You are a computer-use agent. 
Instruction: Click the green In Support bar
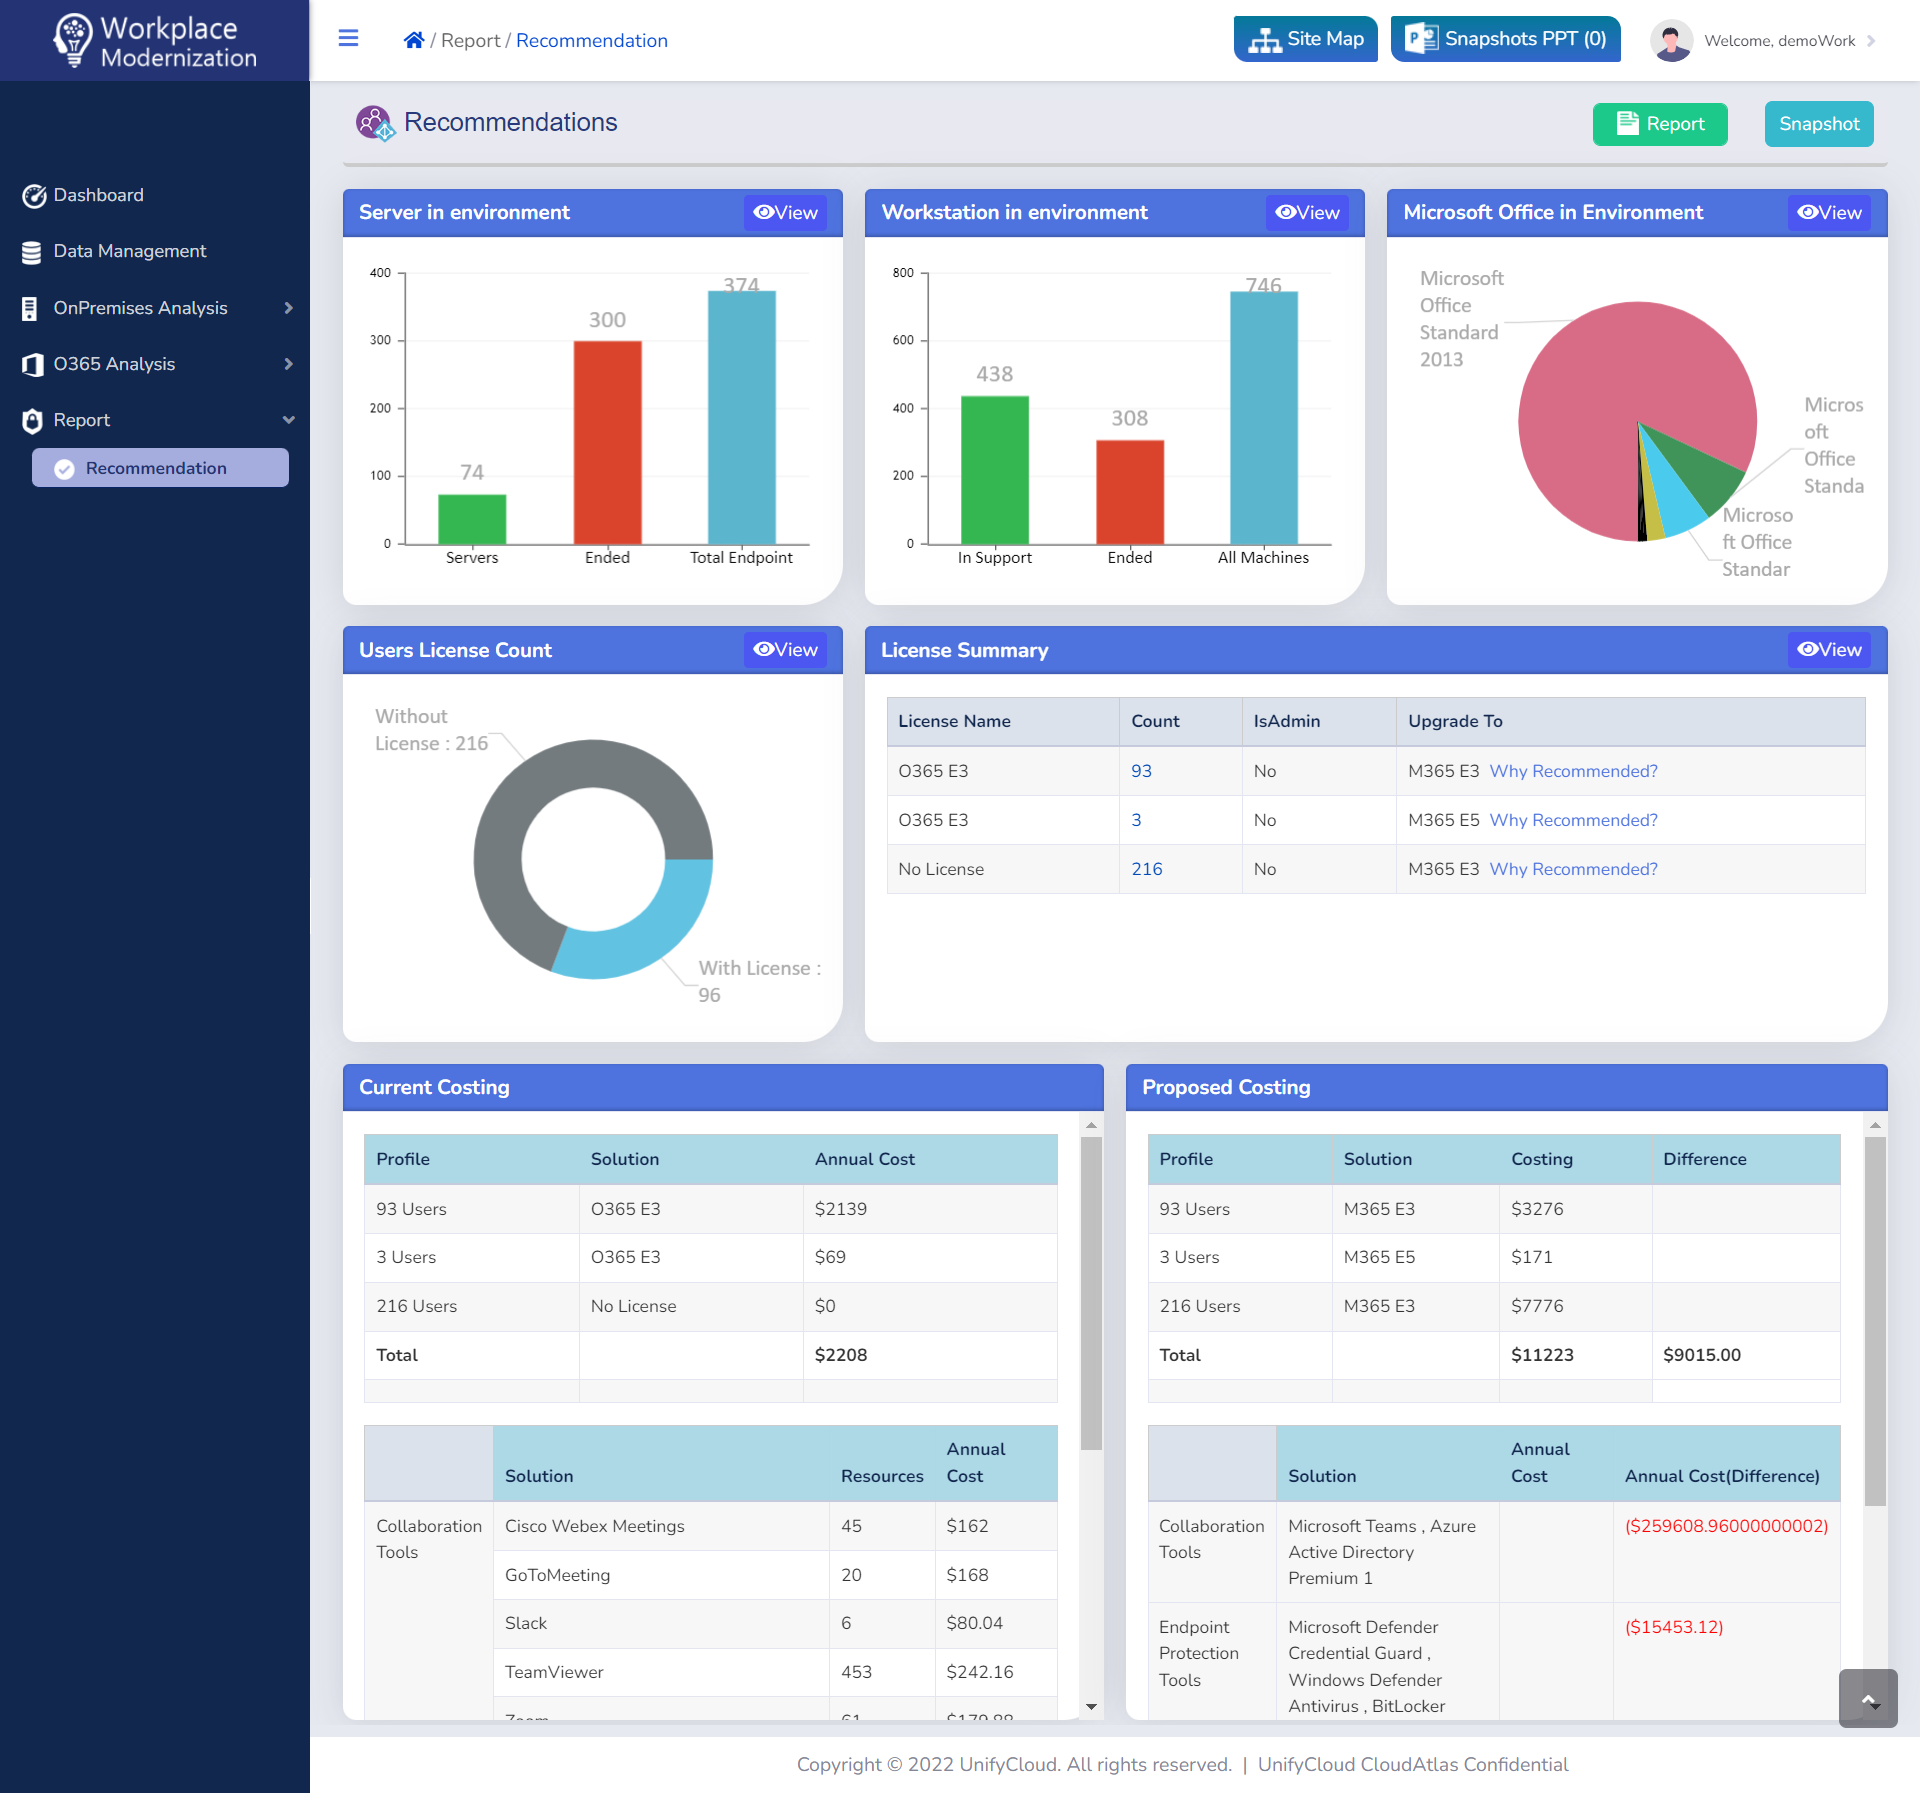pyautogui.click(x=994, y=470)
